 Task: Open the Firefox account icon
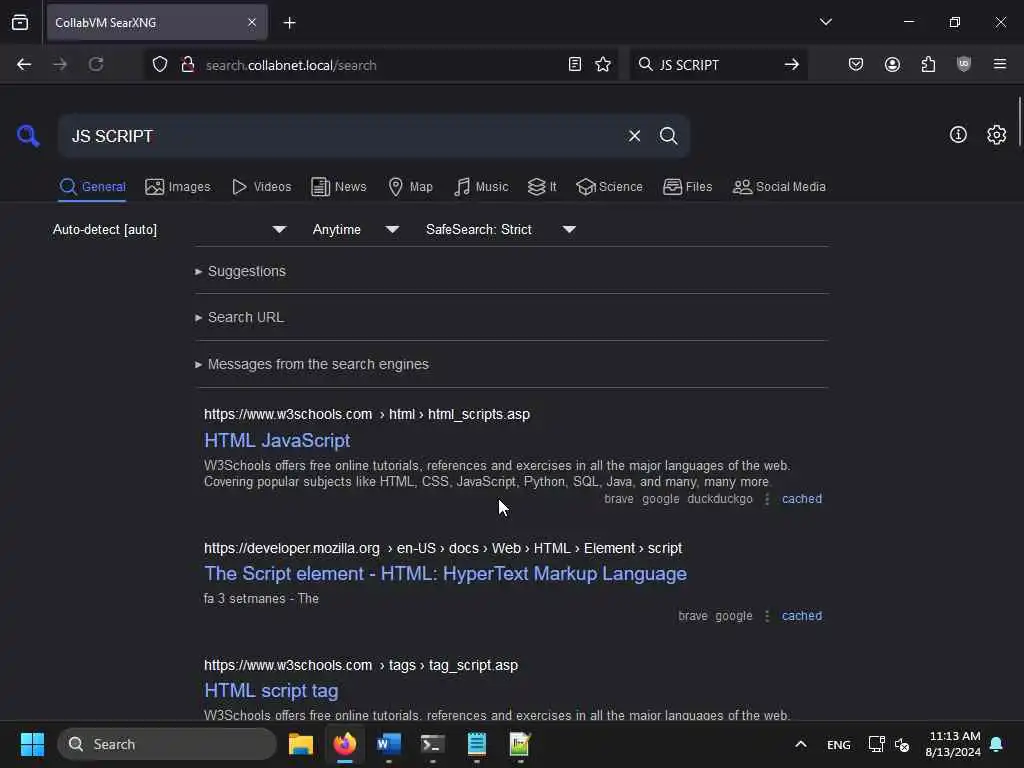pyautogui.click(x=892, y=65)
